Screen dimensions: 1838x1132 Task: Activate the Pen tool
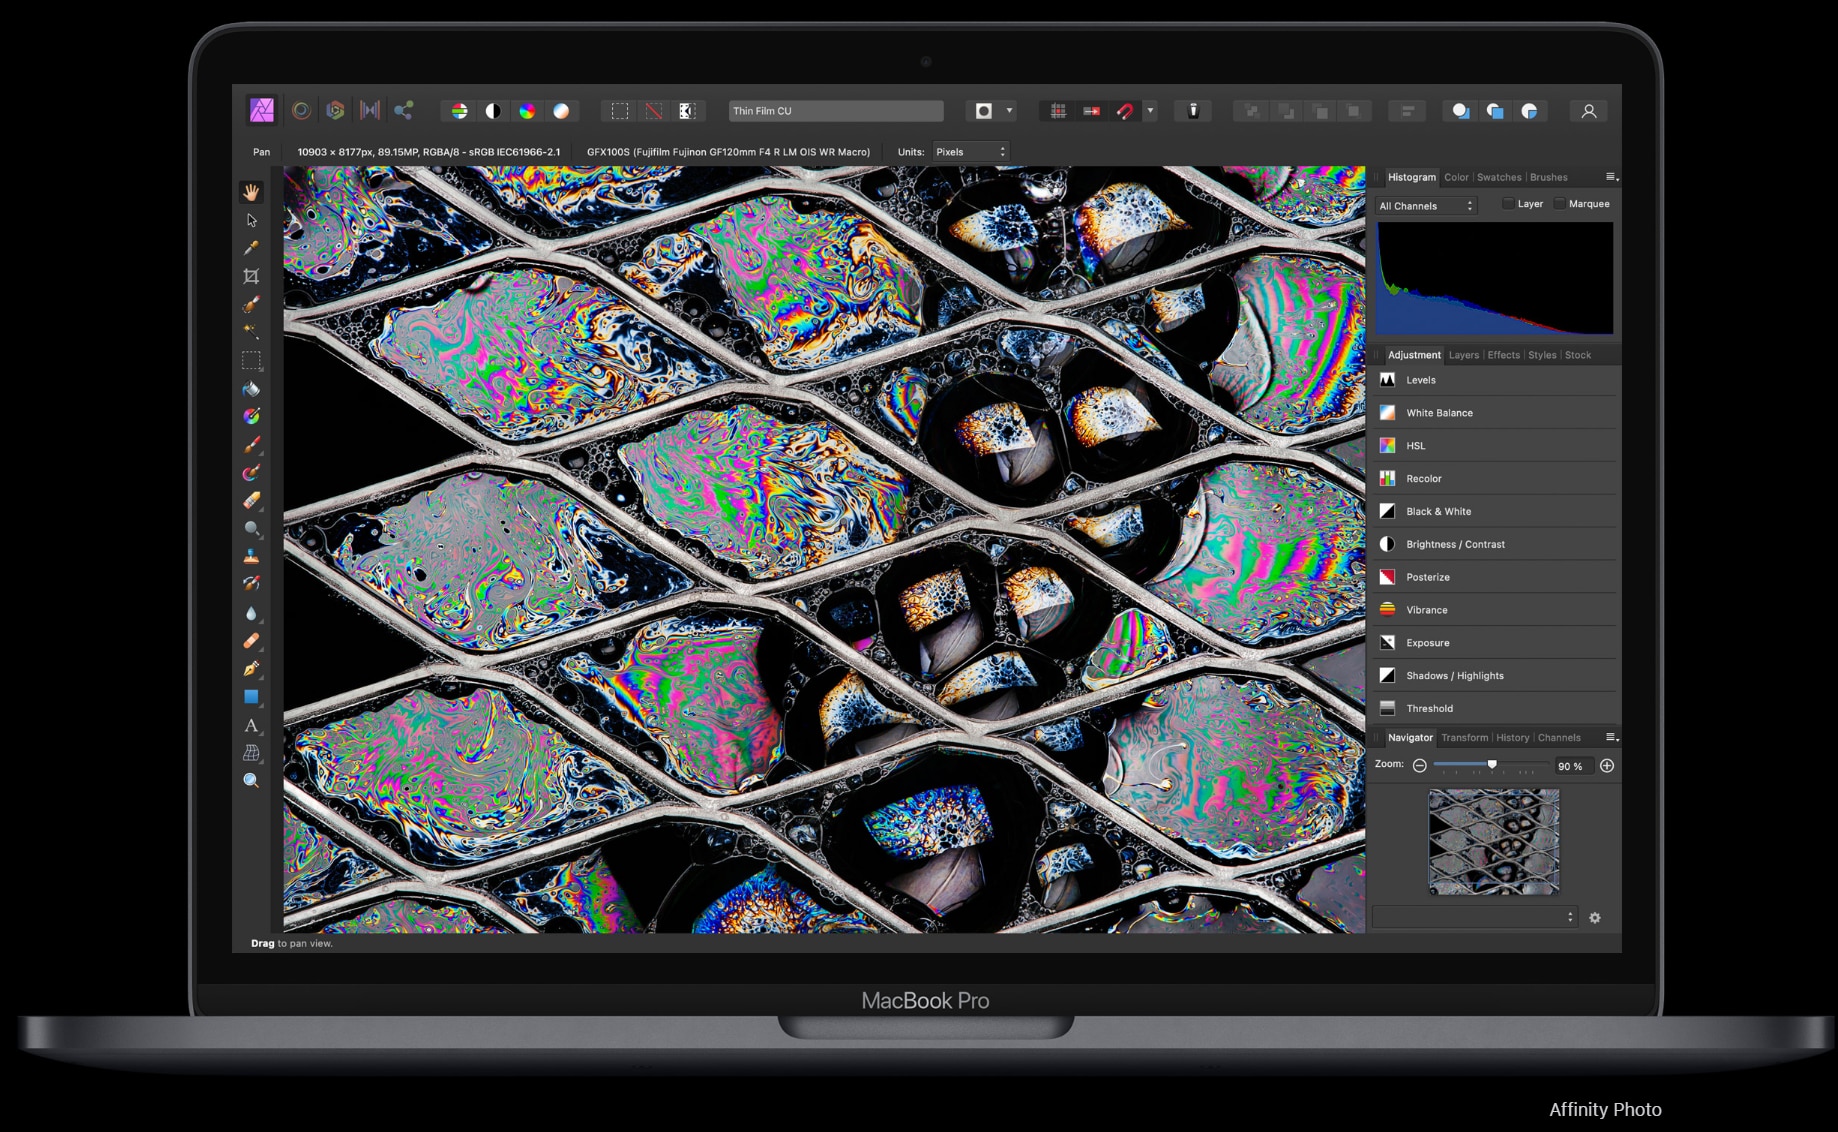click(x=251, y=669)
